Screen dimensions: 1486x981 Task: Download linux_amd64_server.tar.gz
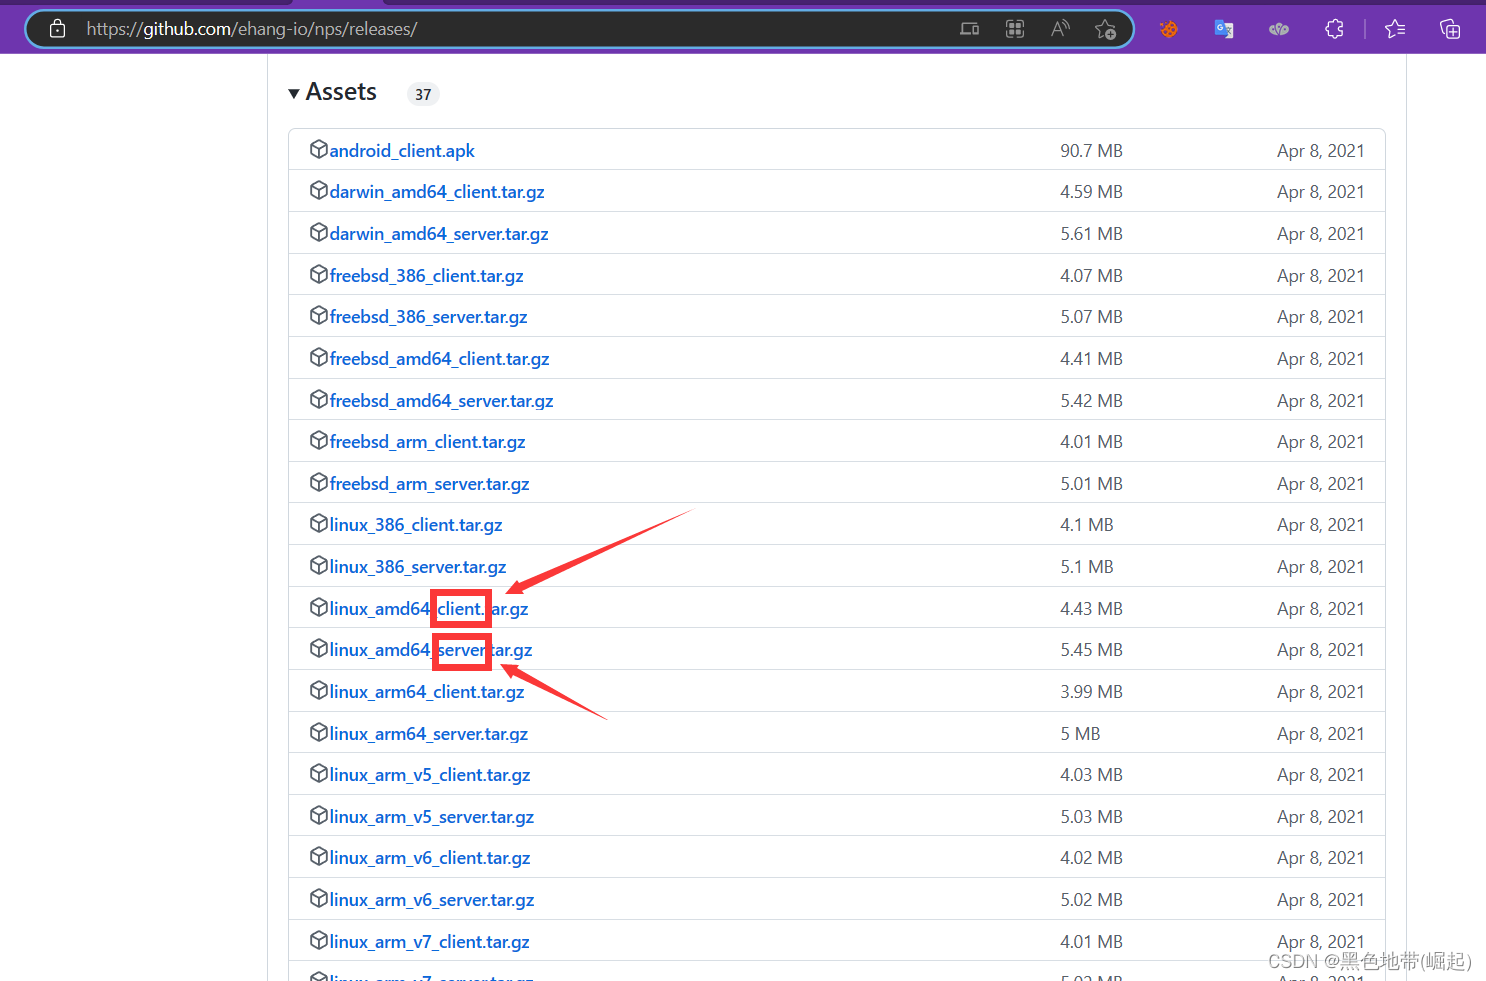click(x=431, y=650)
